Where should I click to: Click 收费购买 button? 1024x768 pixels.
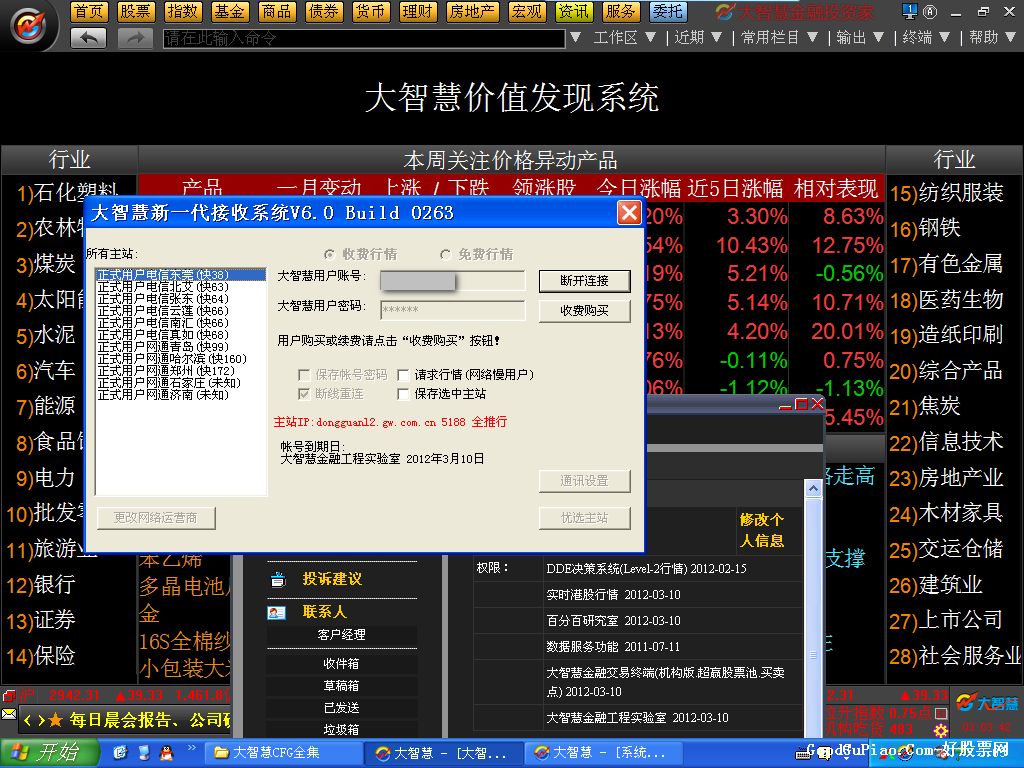584,311
